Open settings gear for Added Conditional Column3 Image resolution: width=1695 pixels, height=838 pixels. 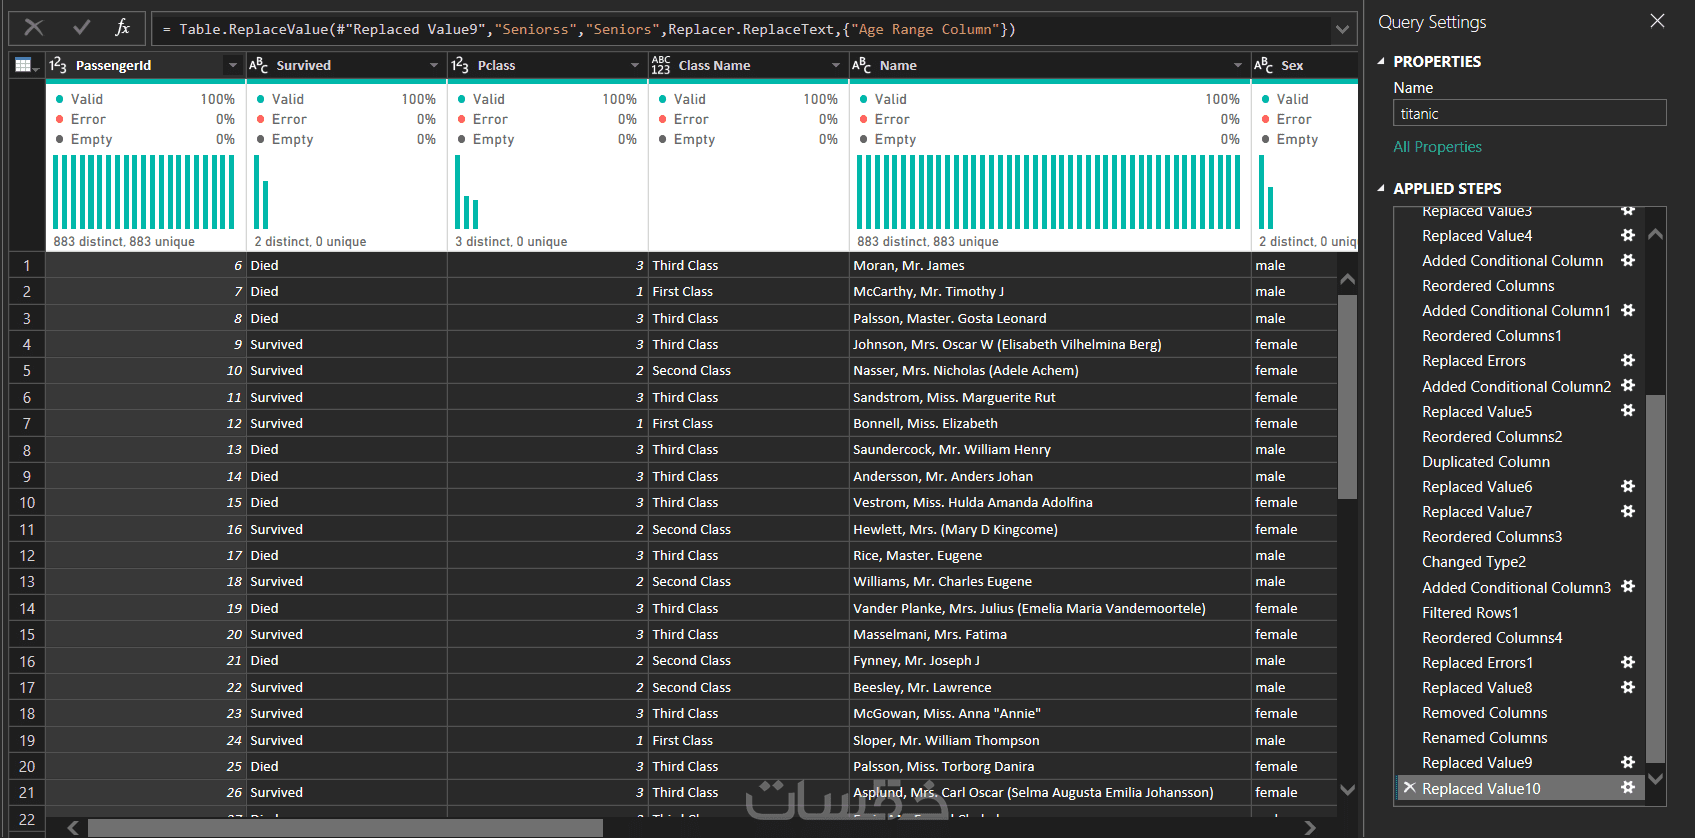(1628, 586)
